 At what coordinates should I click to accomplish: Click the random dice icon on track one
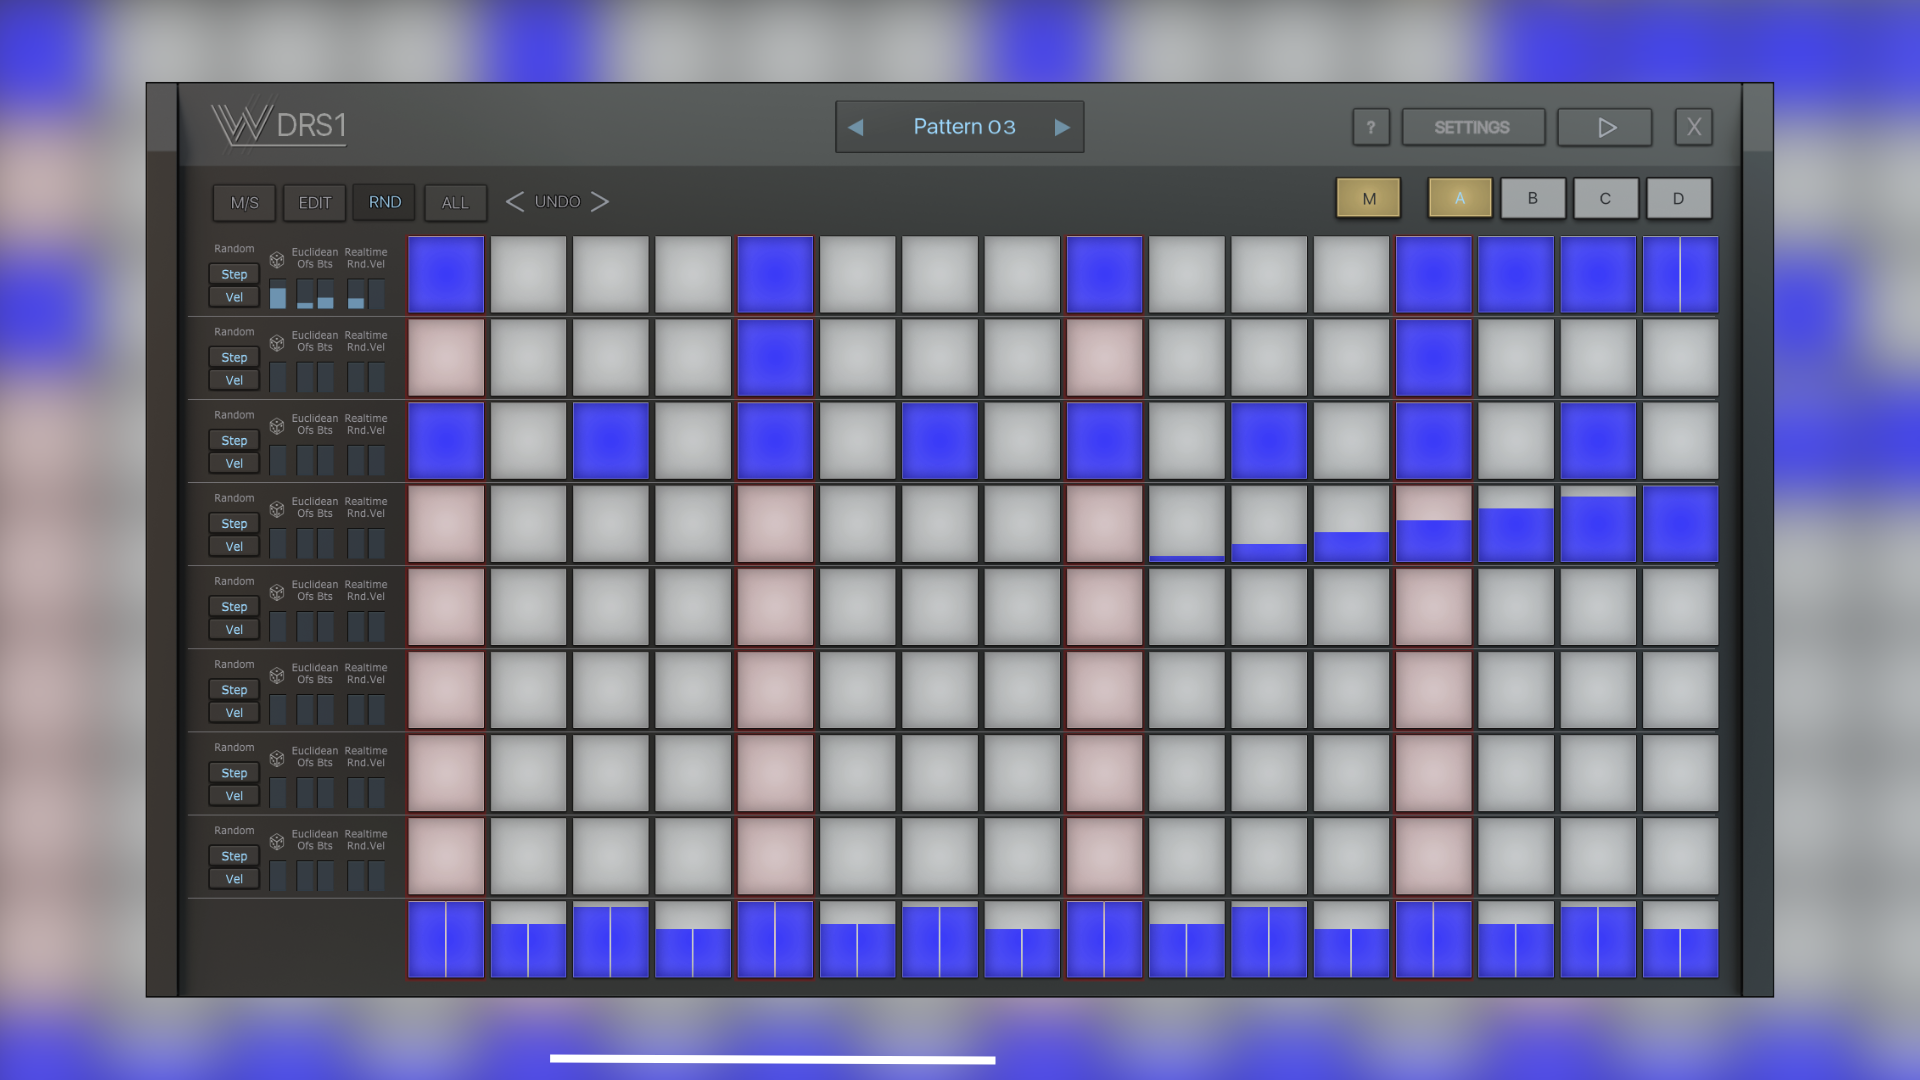coord(277,260)
